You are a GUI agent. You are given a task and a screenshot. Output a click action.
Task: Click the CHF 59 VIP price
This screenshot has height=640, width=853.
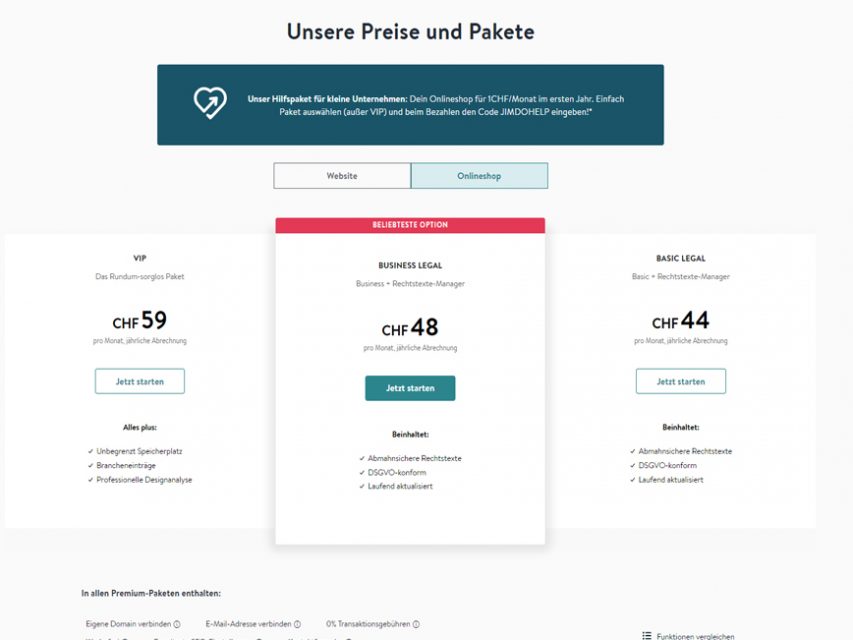point(140,321)
